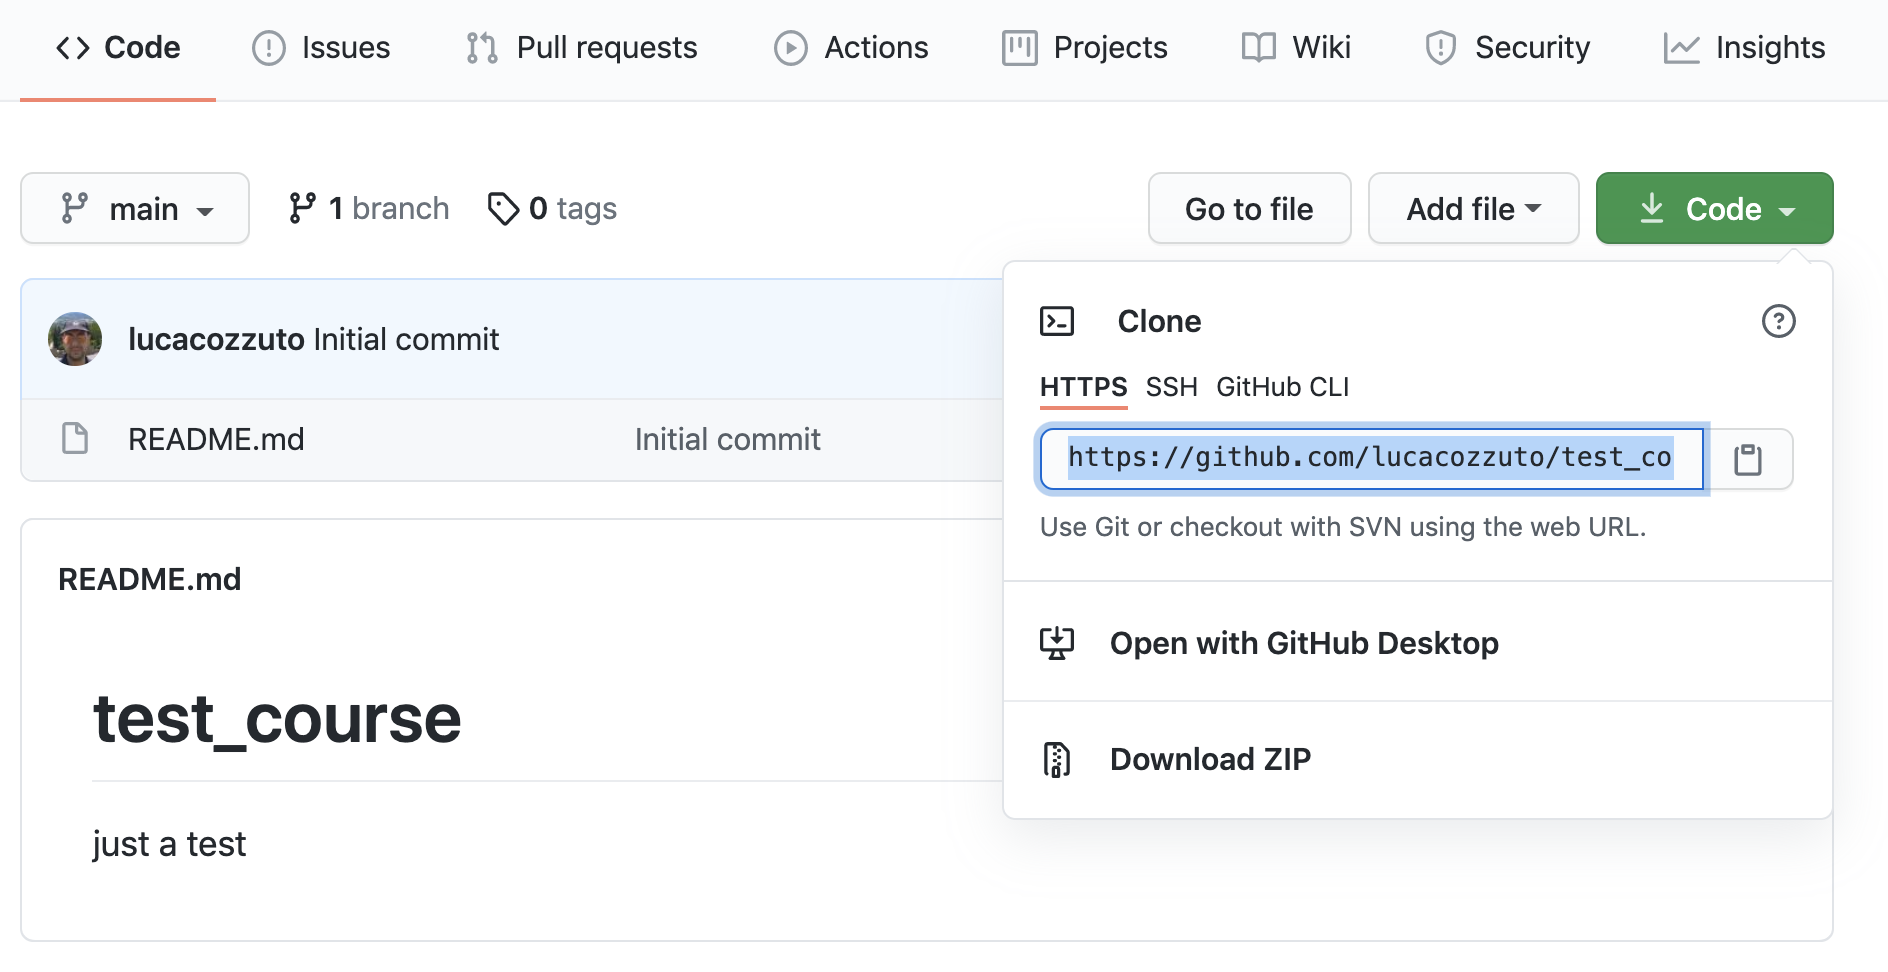Image resolution: width=1888 pixels, height=972 pixels.
Task: Open the Pull requests tab
Action: click(x=581, y=48)
